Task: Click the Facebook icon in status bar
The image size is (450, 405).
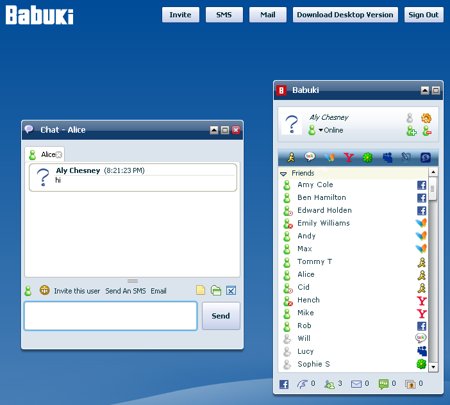Action: [284, 384]
